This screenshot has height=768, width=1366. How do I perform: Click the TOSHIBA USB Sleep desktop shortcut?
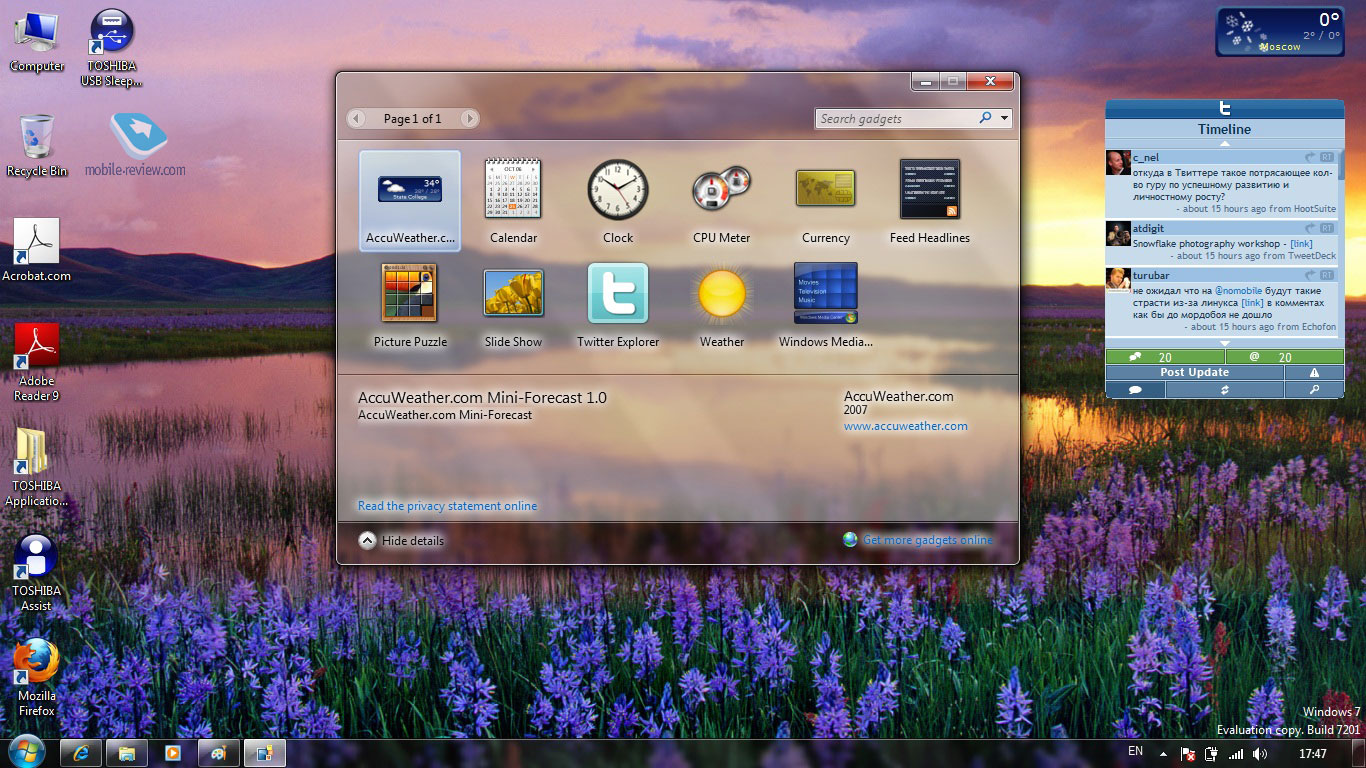coord(112,48)
